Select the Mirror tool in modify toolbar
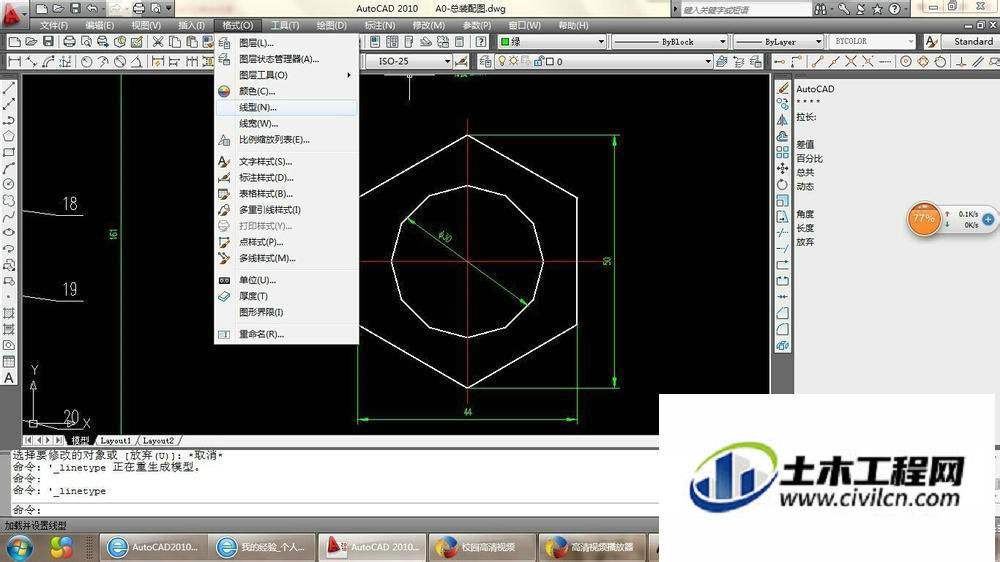Screen dimensions: 1000x562 (x=783, y=120)
